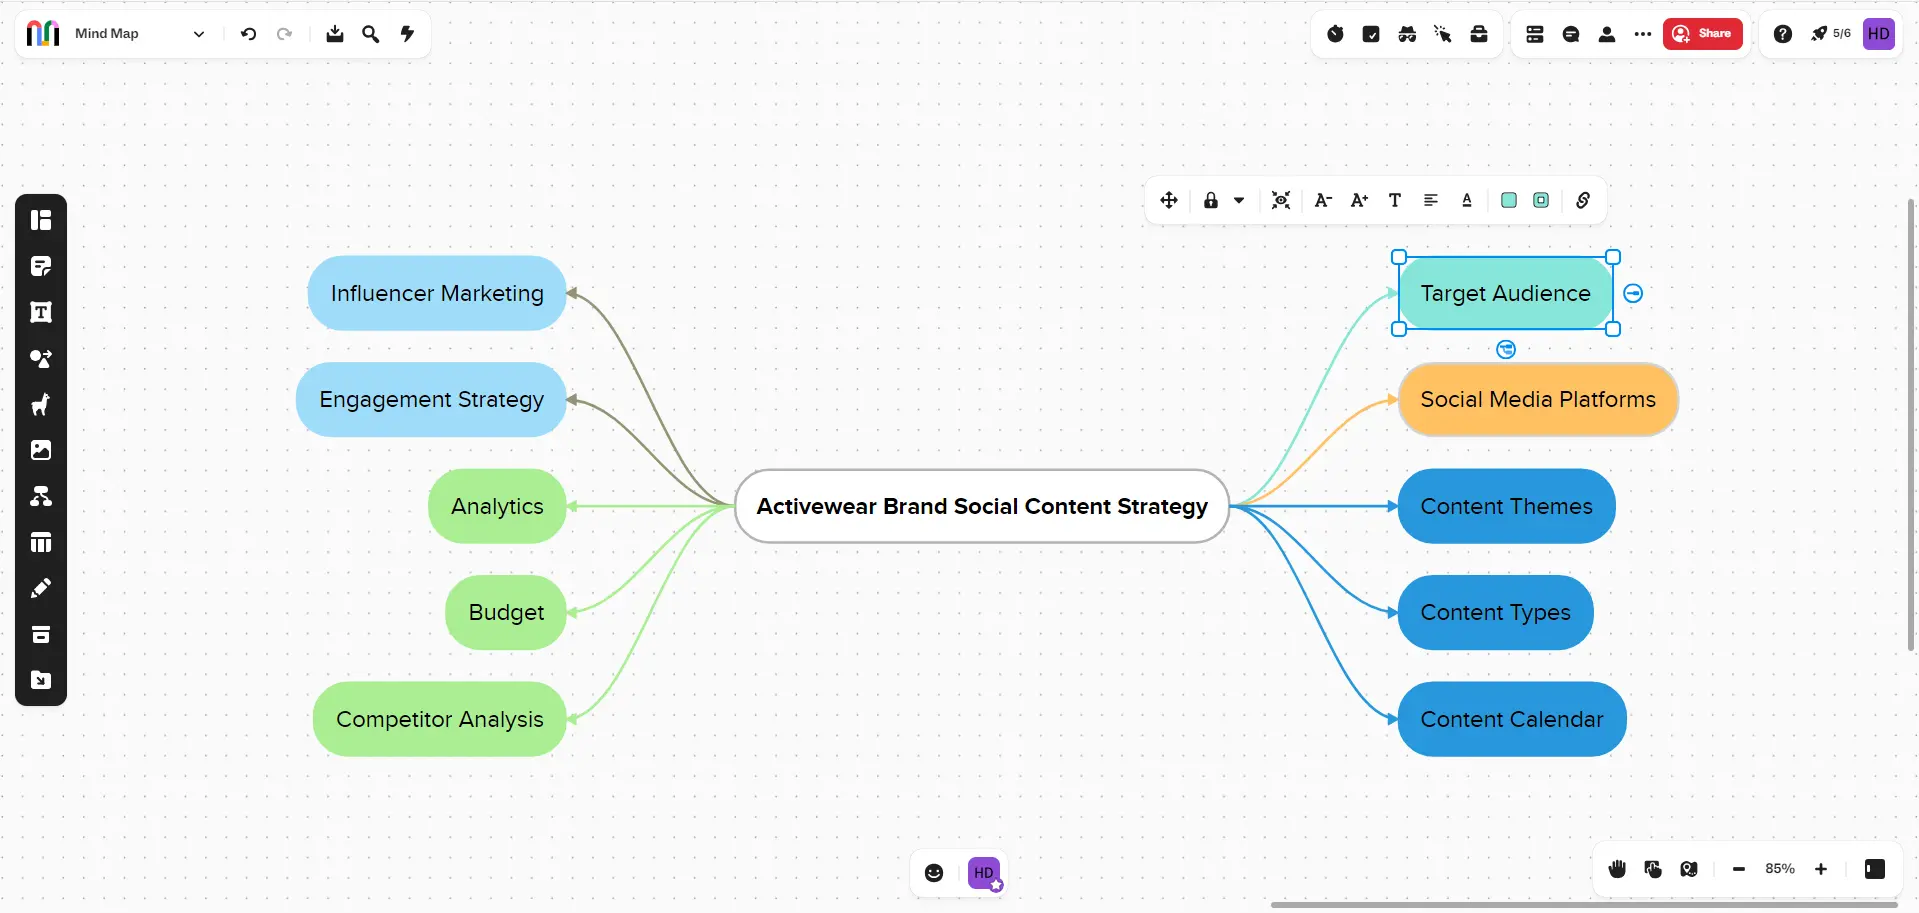Select the Social Media Platforms node

1538,400
